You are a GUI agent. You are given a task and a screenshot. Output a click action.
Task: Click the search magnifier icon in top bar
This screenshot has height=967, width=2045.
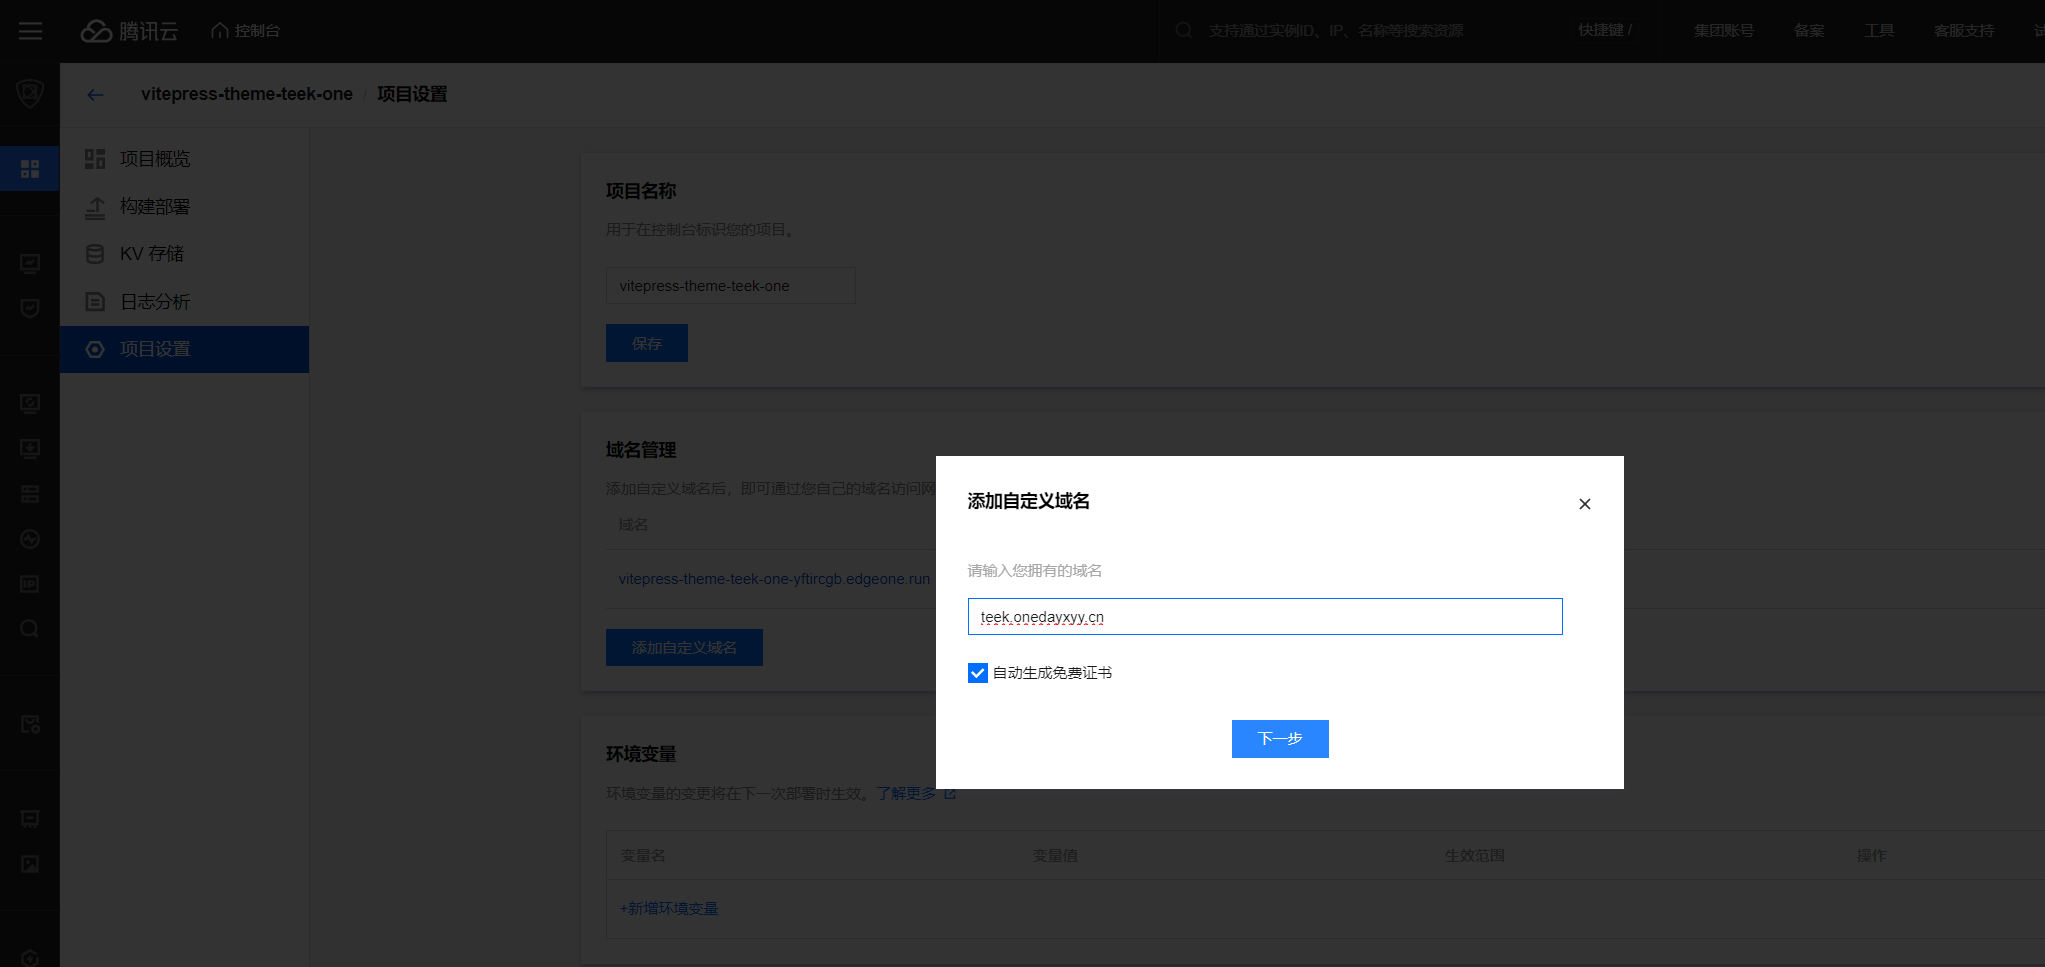coord(1184,31)
